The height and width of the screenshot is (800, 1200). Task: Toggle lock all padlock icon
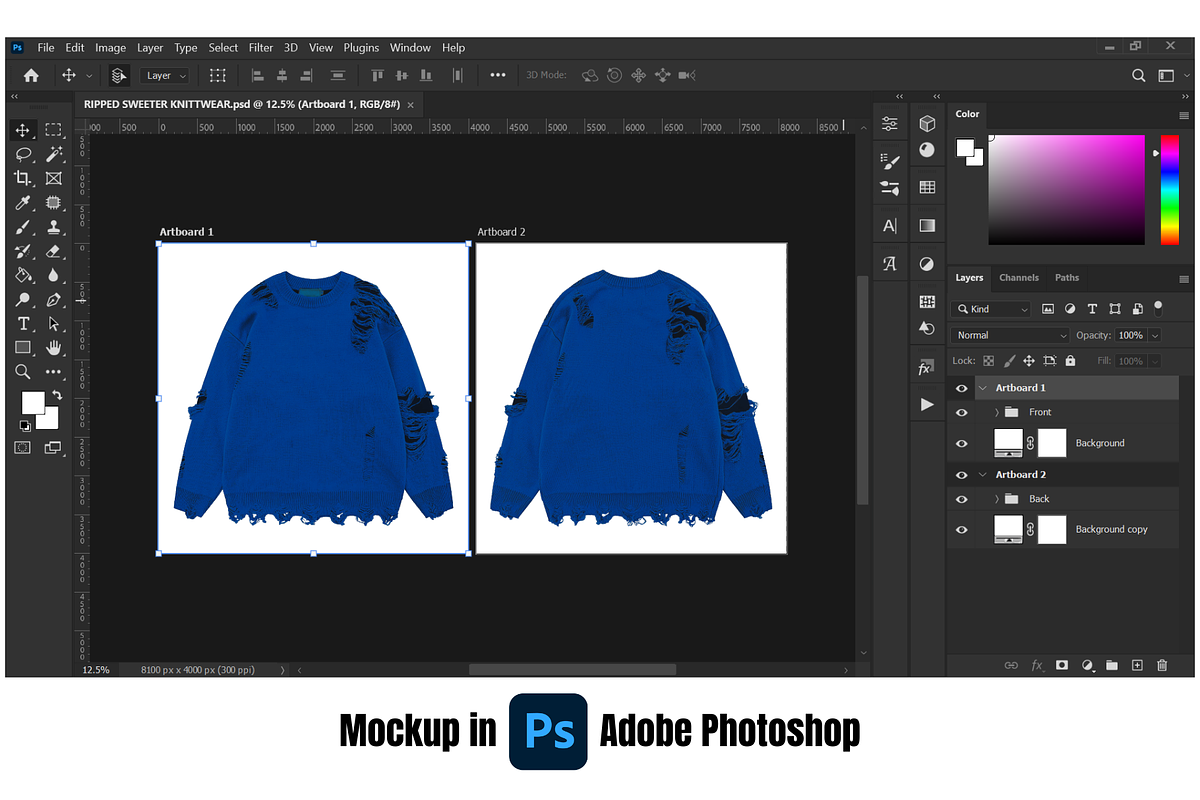[x=1071, y=361]
